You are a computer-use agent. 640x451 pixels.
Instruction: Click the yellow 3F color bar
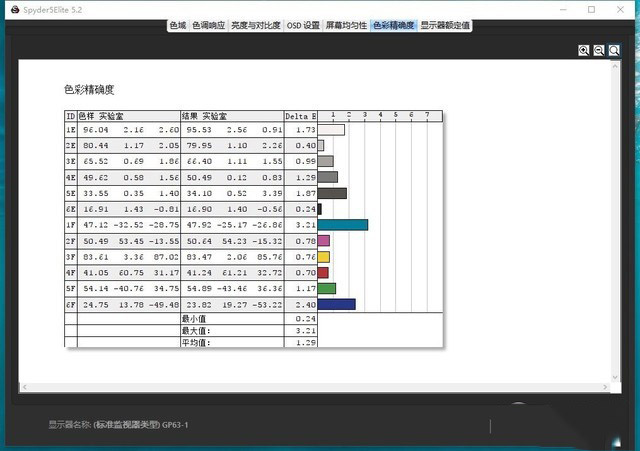(323, 257)
